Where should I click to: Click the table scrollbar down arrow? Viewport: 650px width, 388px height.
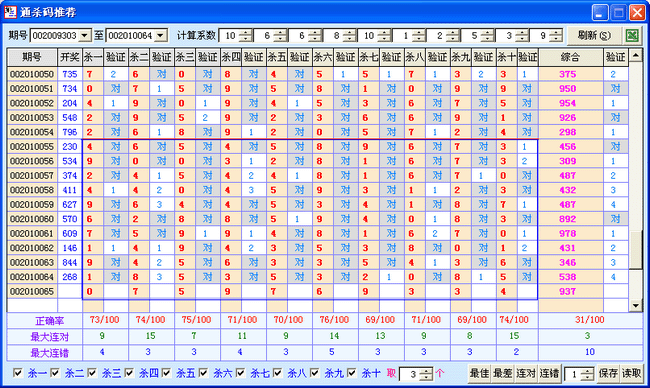click(635, 306)
